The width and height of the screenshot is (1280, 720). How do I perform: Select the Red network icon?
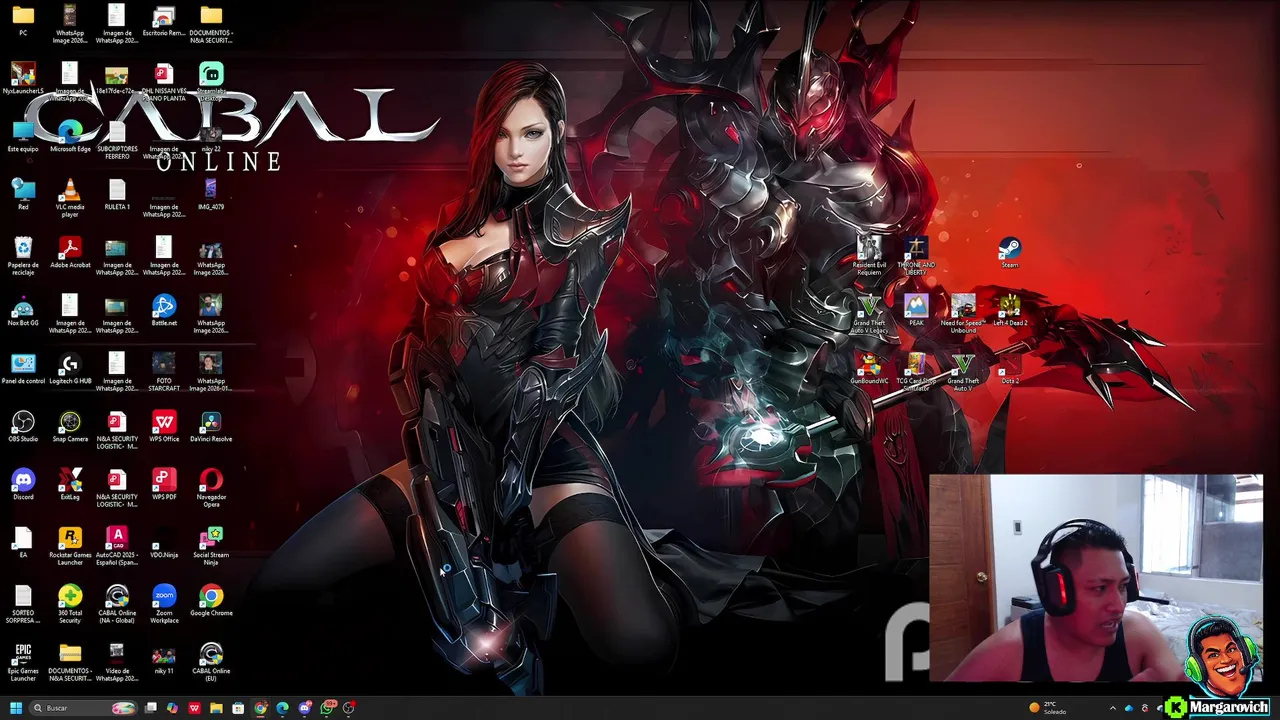click(x=23, y=194)
